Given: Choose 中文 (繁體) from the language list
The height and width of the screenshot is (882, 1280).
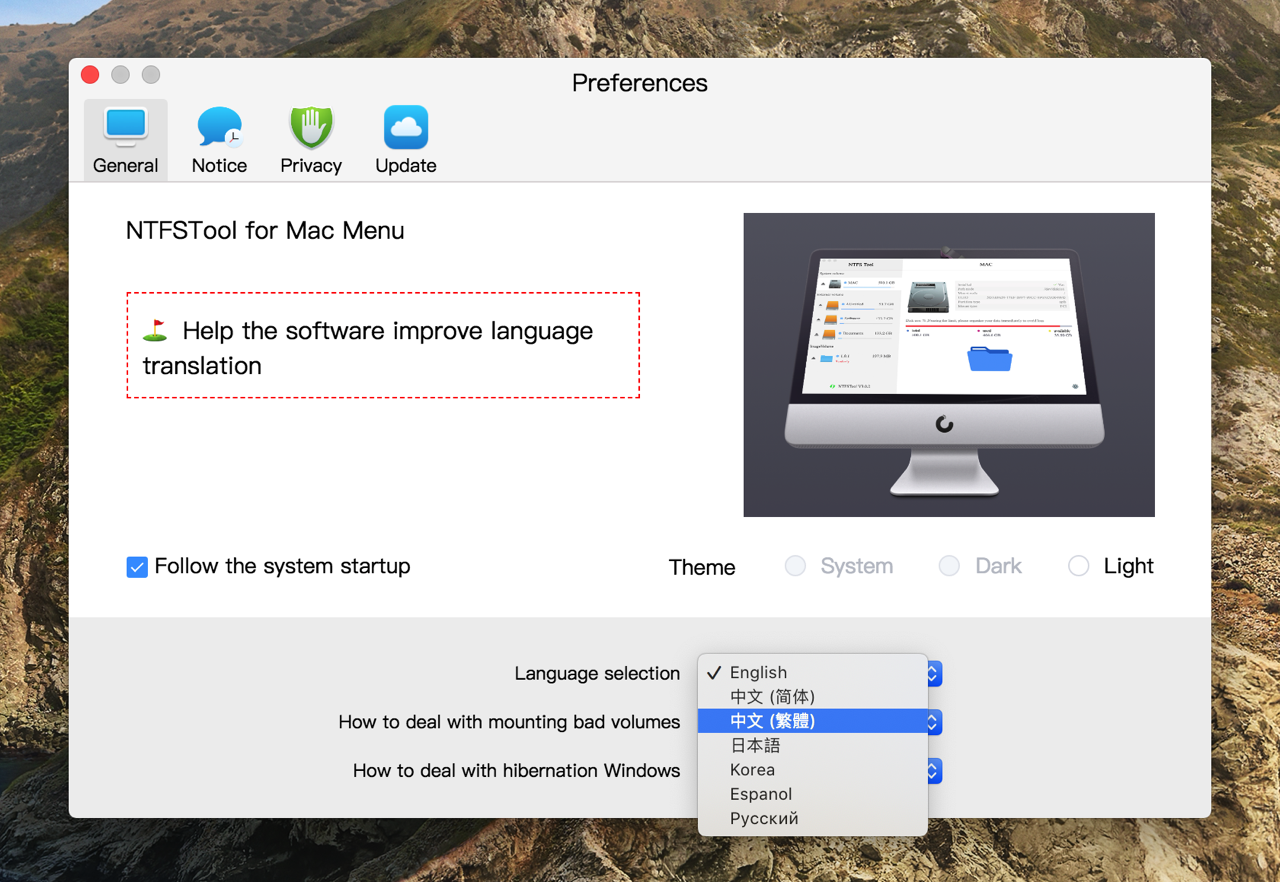Looking at the screenshot, I should 813,721.
